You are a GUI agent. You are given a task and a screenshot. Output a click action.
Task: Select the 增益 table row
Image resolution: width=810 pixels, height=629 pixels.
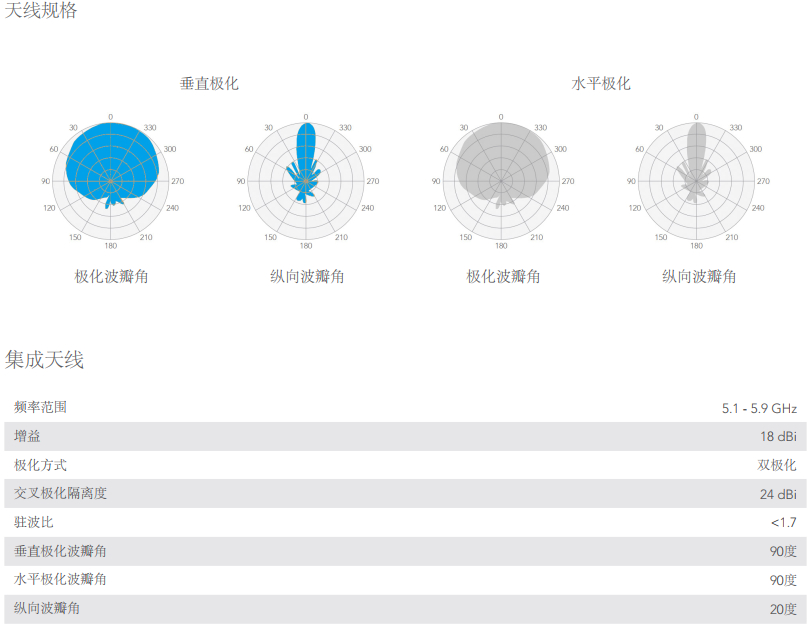[405, 436]
